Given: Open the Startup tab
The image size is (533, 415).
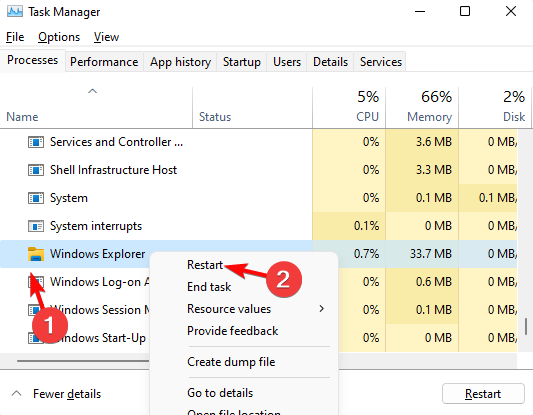Looking at the screenshot, I should [242, 62].
